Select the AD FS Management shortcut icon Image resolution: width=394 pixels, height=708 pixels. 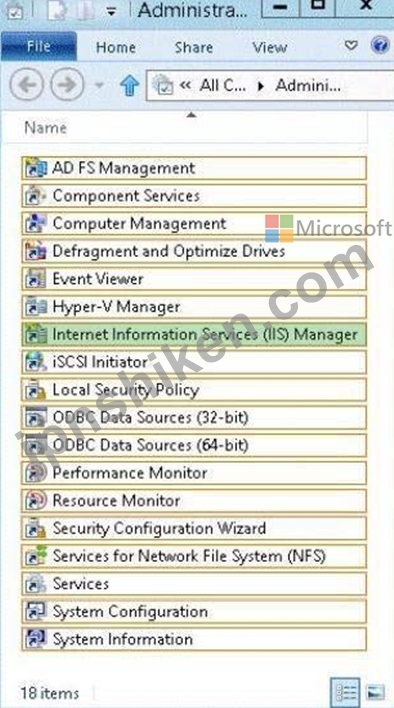[x=35, y=168]
